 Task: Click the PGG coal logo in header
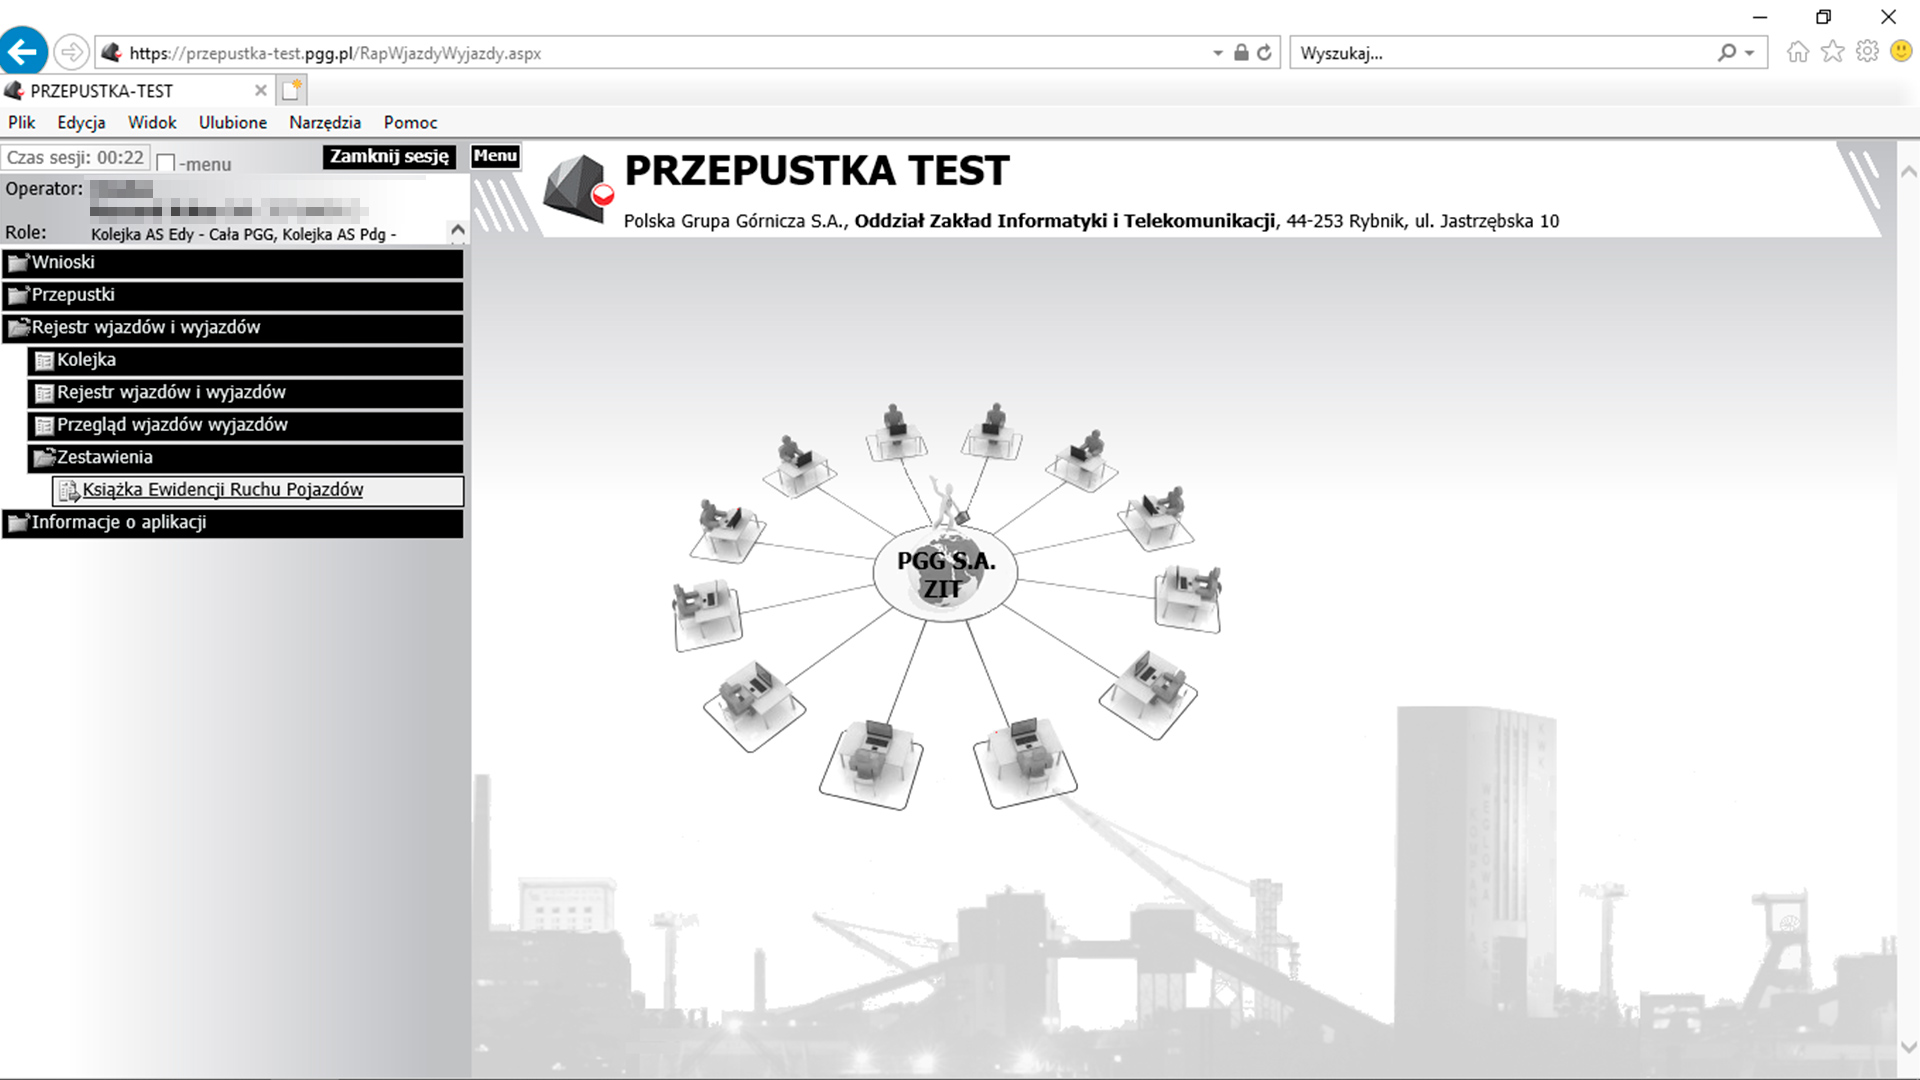coord(578,188)
